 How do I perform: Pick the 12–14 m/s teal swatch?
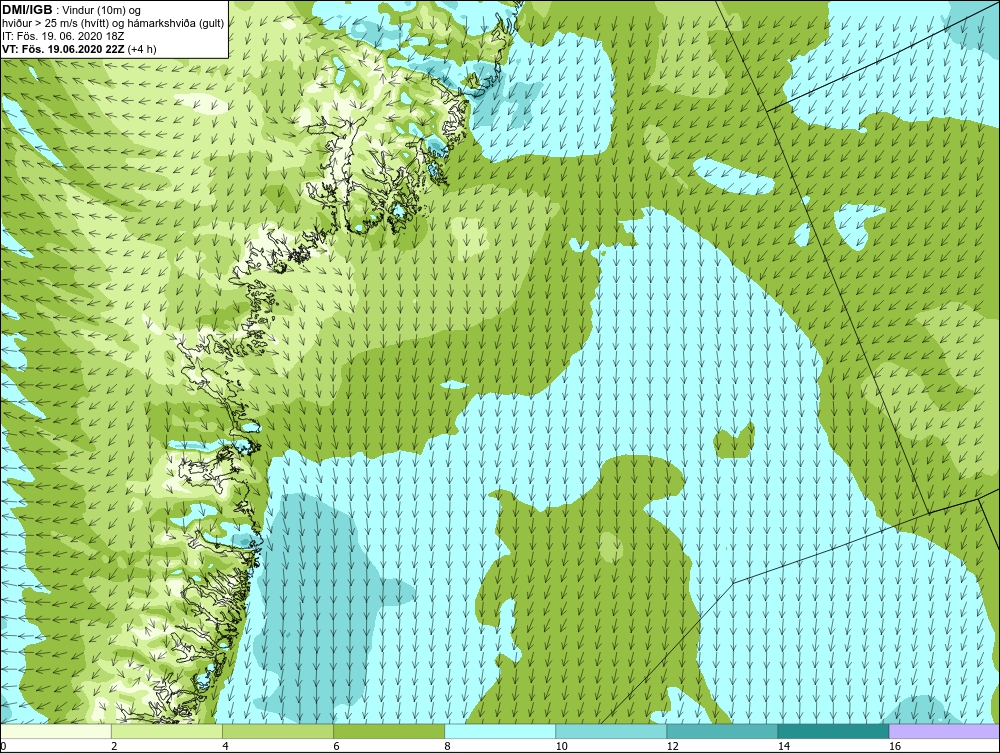pyautogui.click(x=722, y=731)
